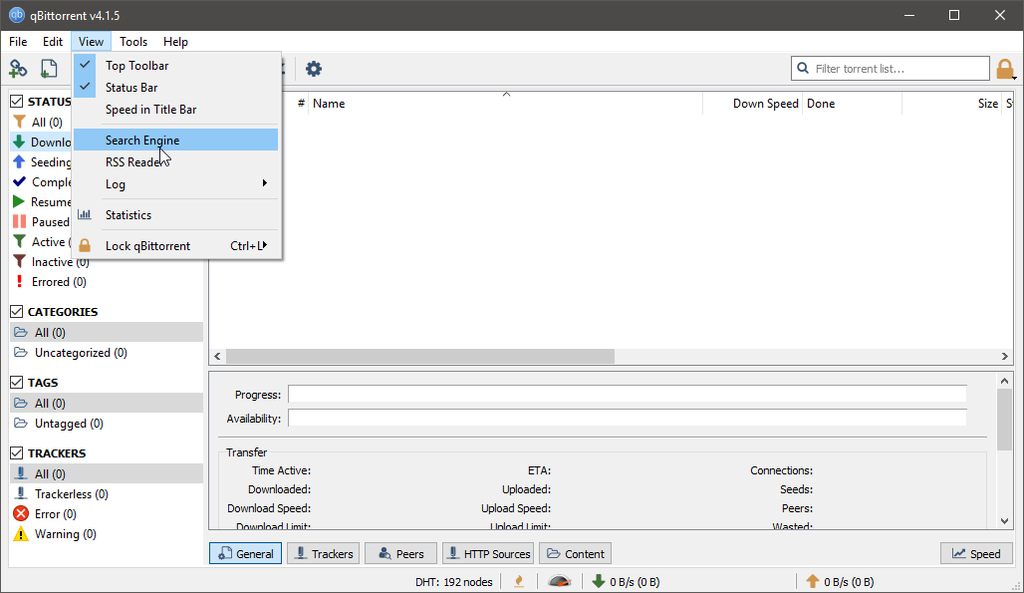
Task: Click the Add Torrent Link icon
Action: (x=18, y=68)
